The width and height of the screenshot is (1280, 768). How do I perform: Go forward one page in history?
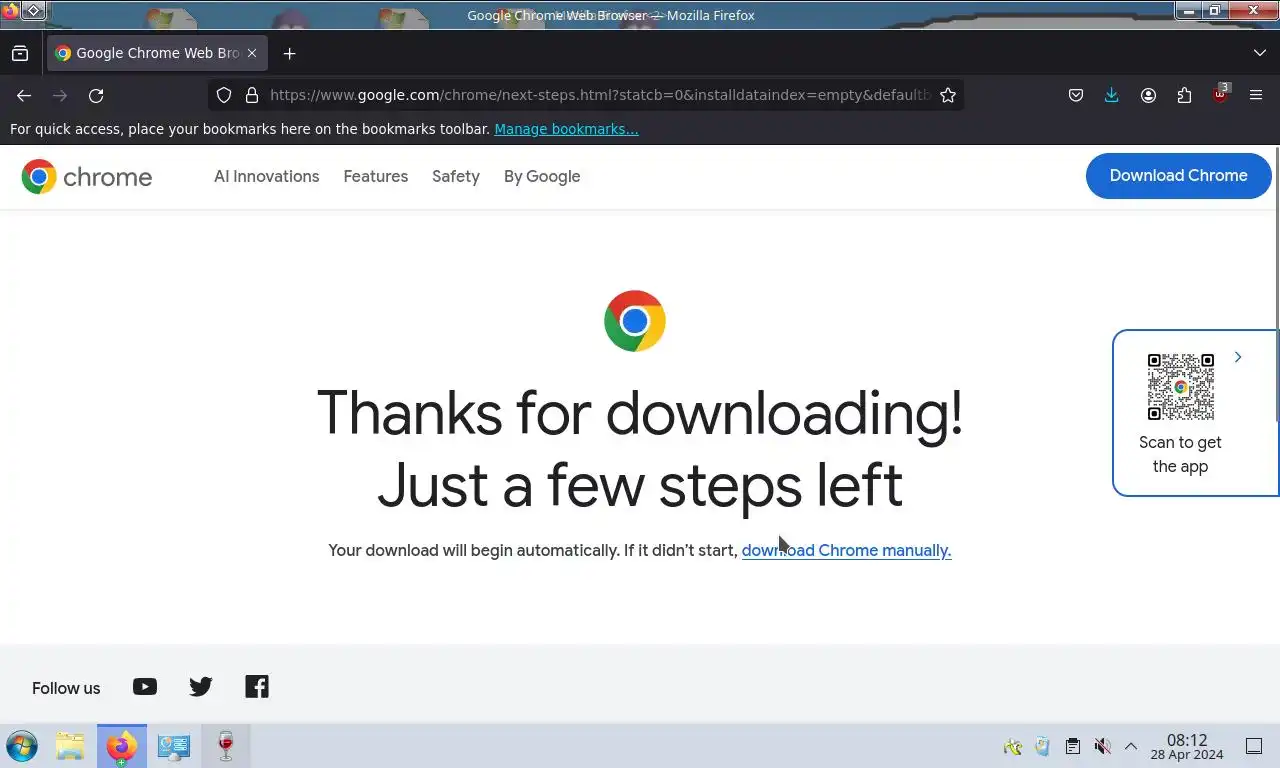click(x=60, y=95)
